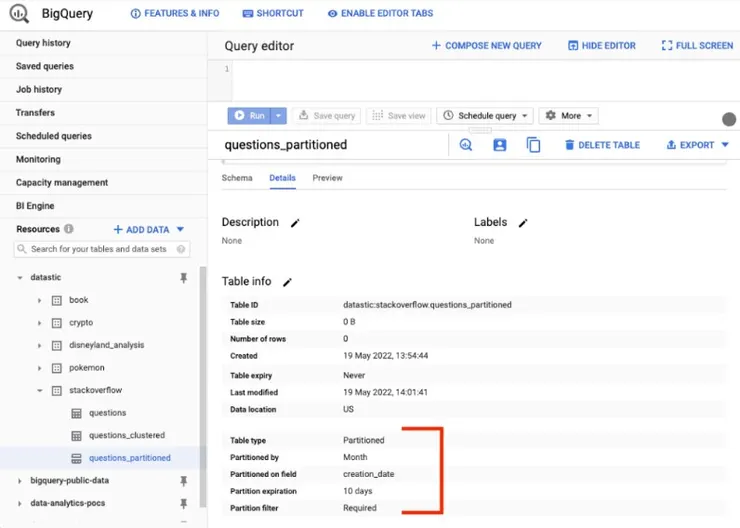Click the Resources info icon

click(69, 229)
